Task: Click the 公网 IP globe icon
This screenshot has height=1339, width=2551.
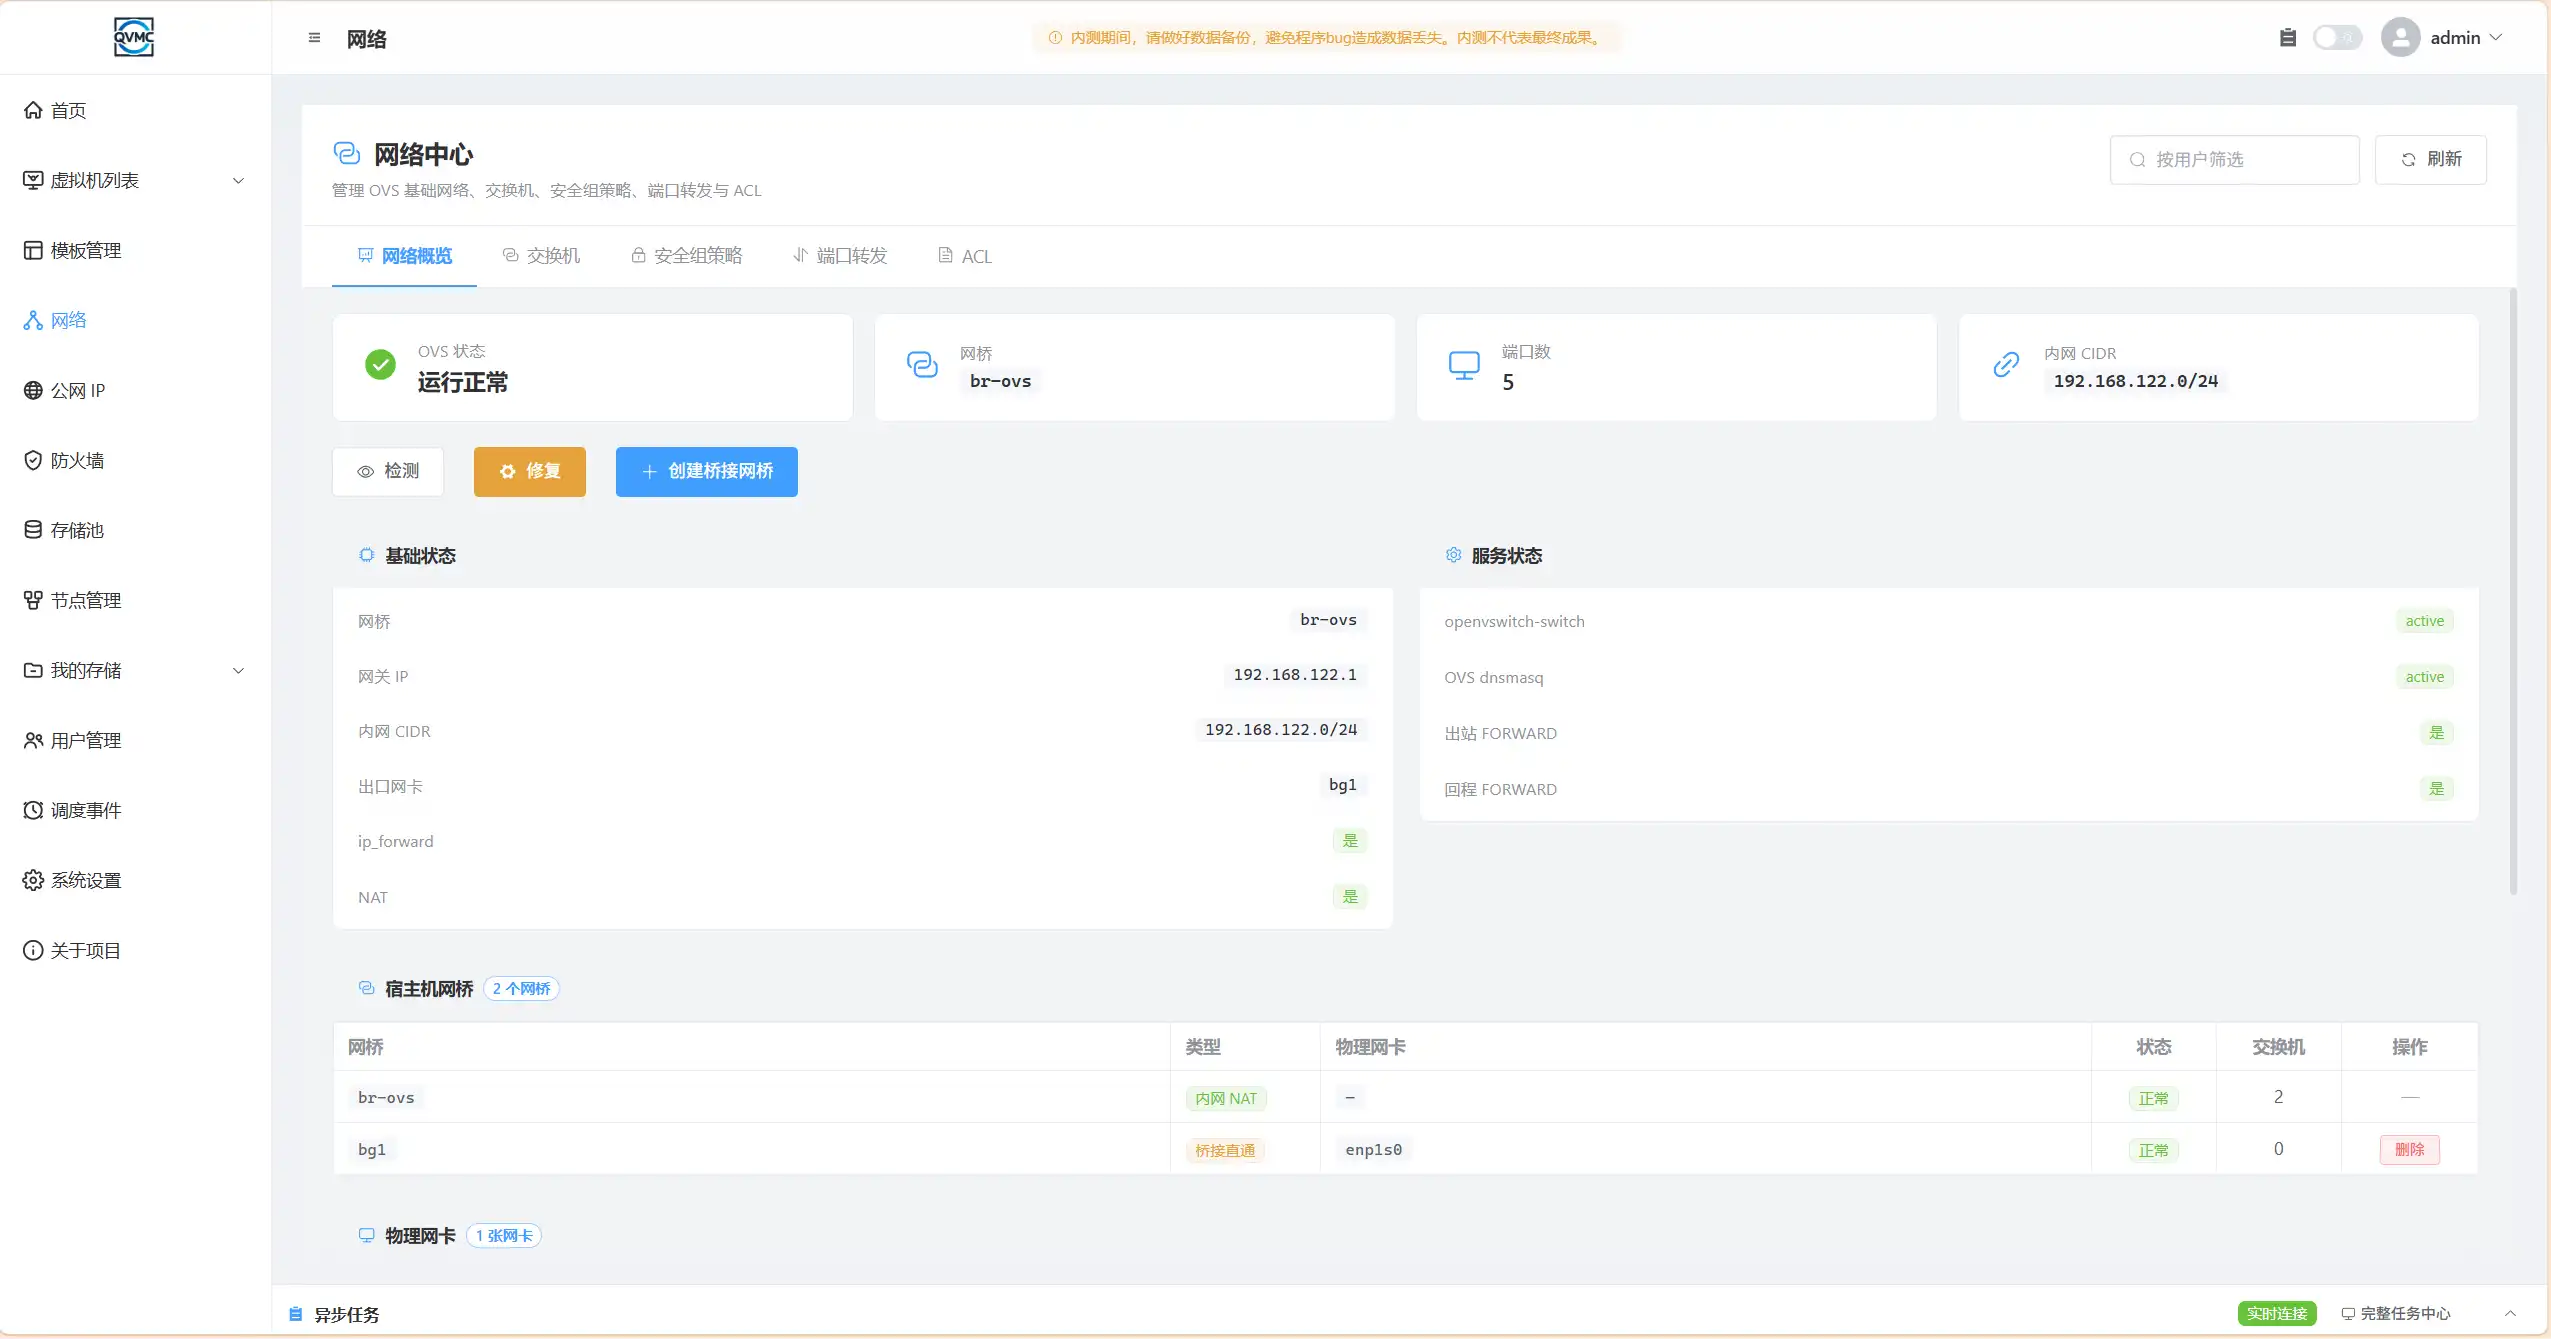Action: [33, 391]
